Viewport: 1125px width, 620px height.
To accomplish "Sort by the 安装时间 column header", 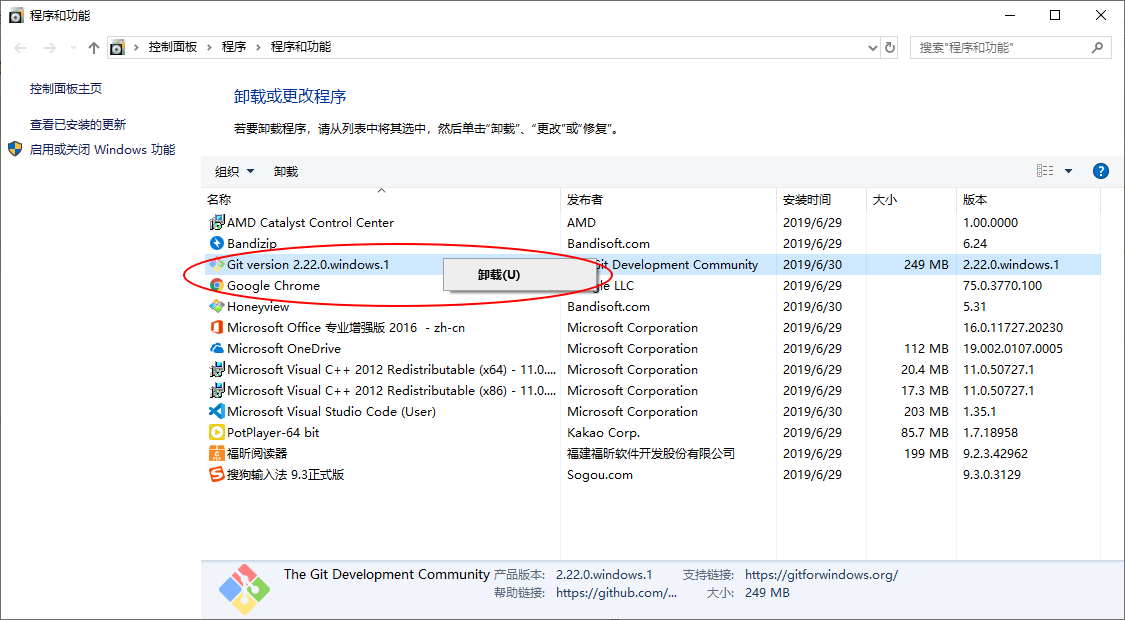I will (x=822, y=199).
